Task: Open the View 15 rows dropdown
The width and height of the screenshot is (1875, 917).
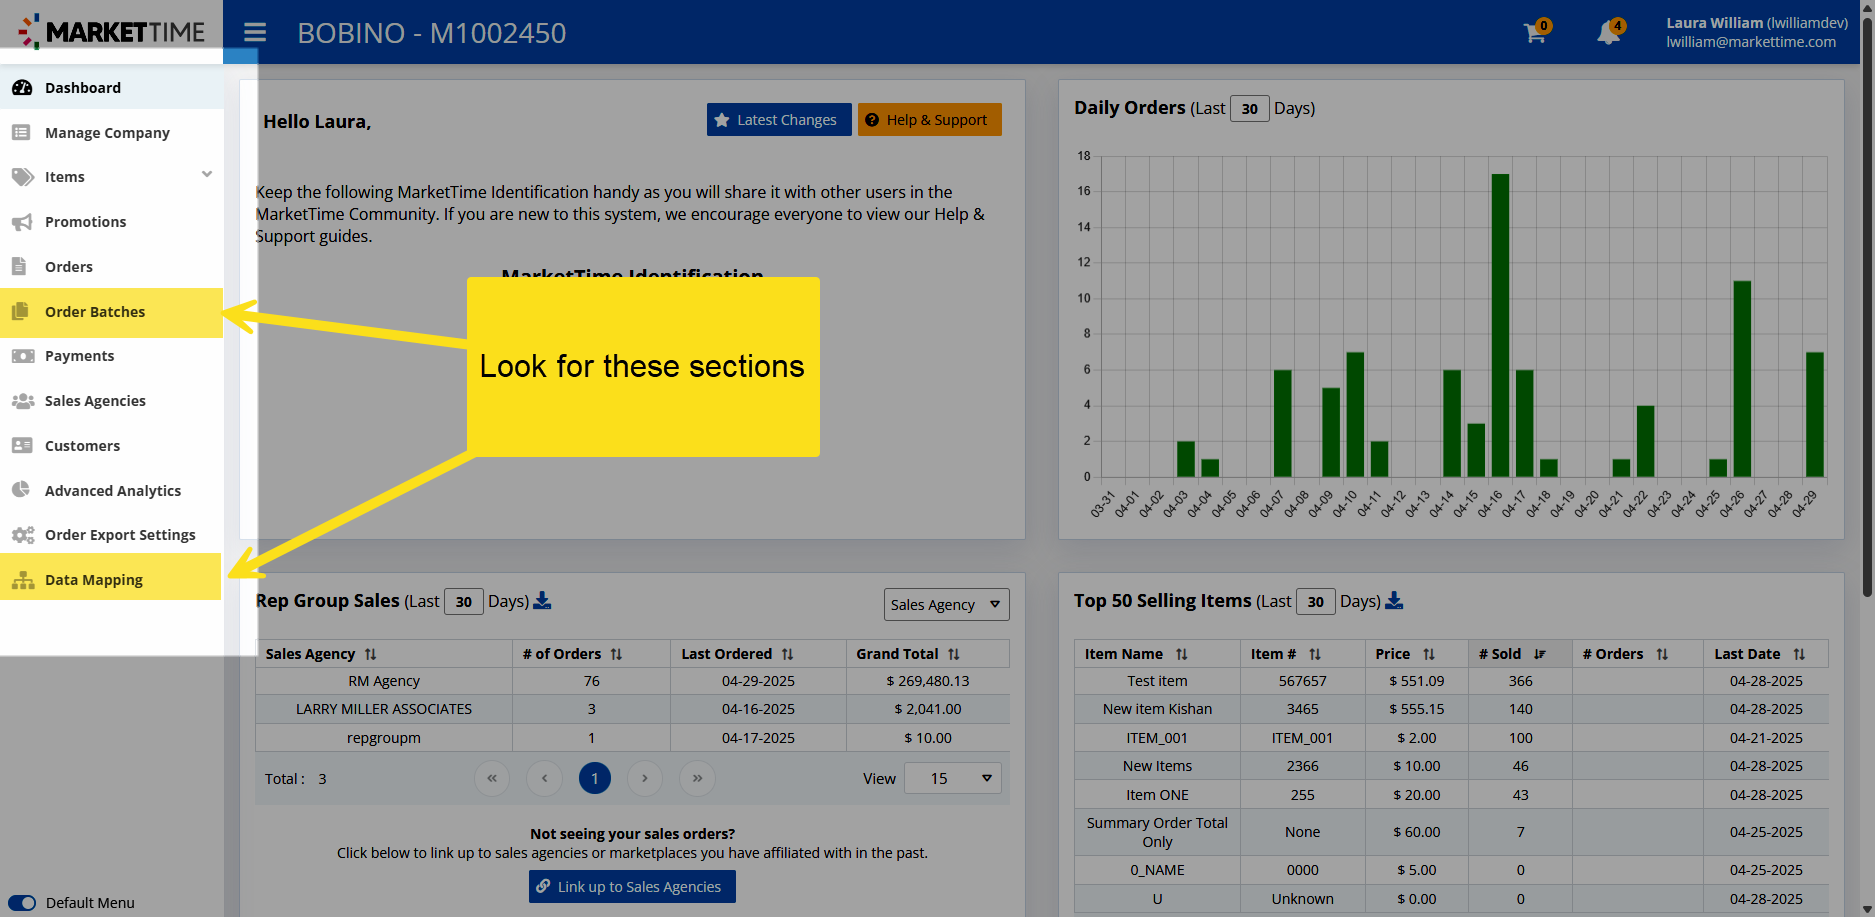Action: coord(952,778)
